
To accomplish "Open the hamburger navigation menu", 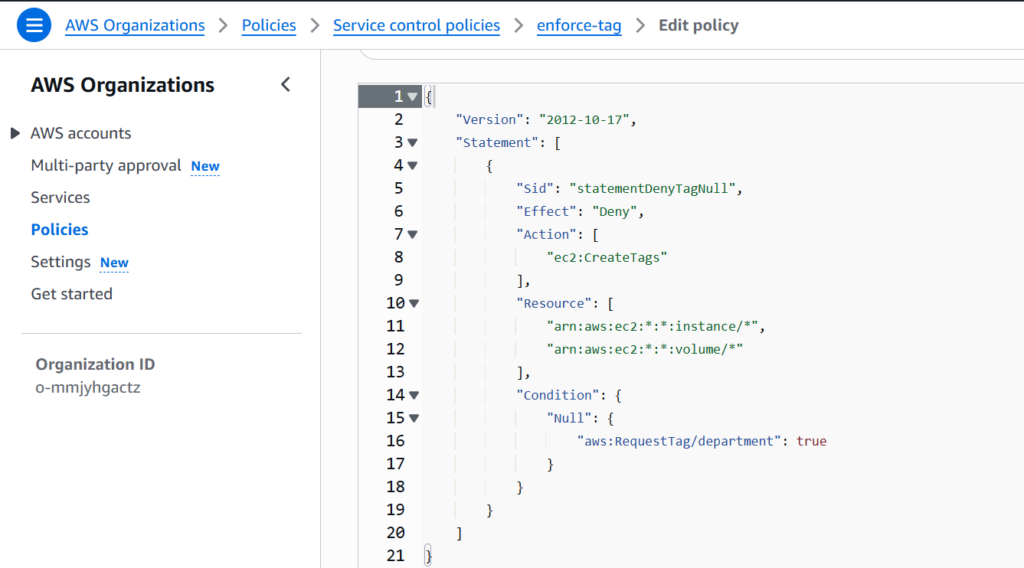I will point(34,25).
